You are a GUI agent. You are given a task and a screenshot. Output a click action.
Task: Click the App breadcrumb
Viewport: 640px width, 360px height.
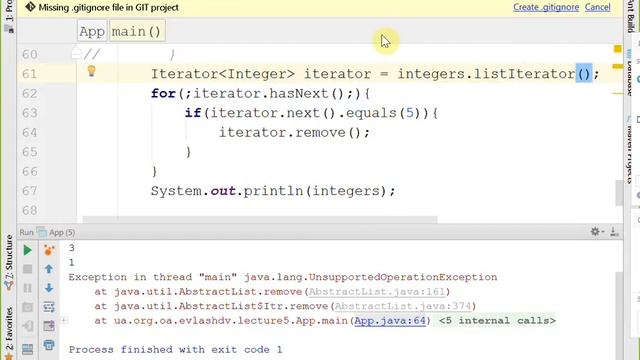92,31
